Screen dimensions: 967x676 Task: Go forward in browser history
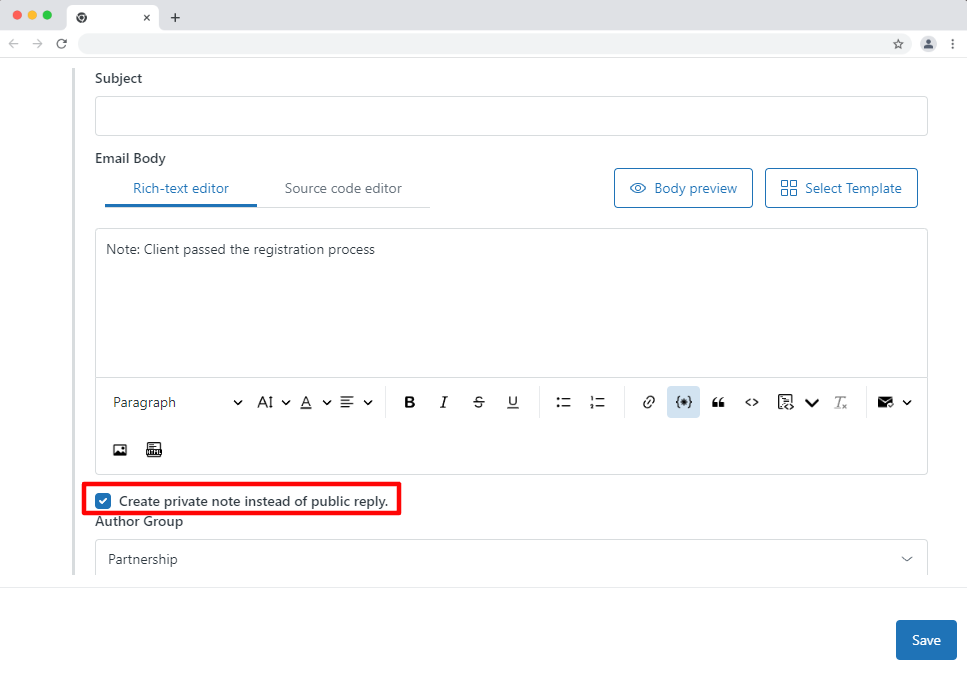coord(38,44)
